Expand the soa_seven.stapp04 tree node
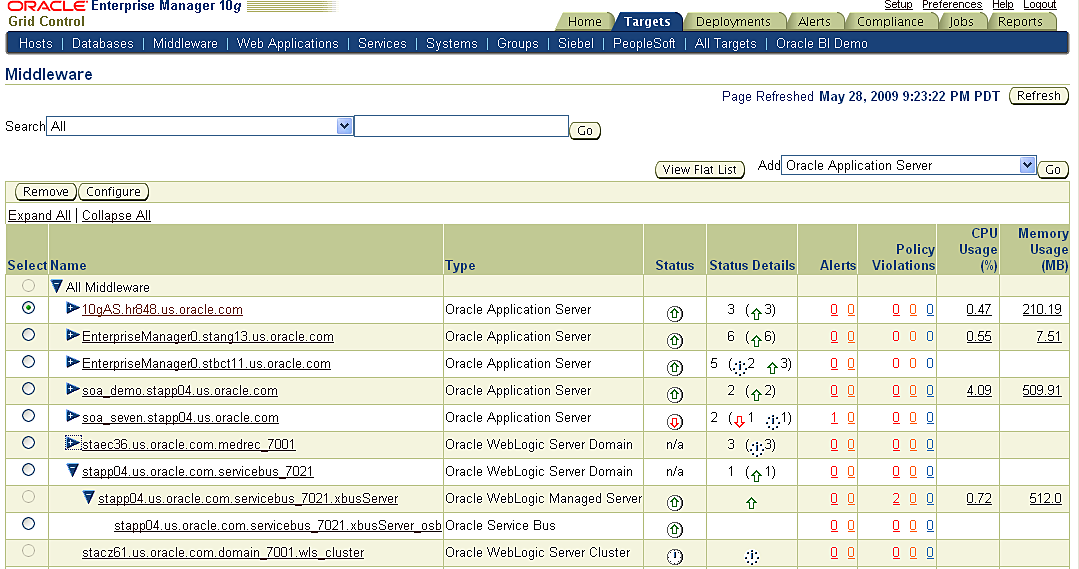This screenshot has height=569, width=1079. coord(72,416)
